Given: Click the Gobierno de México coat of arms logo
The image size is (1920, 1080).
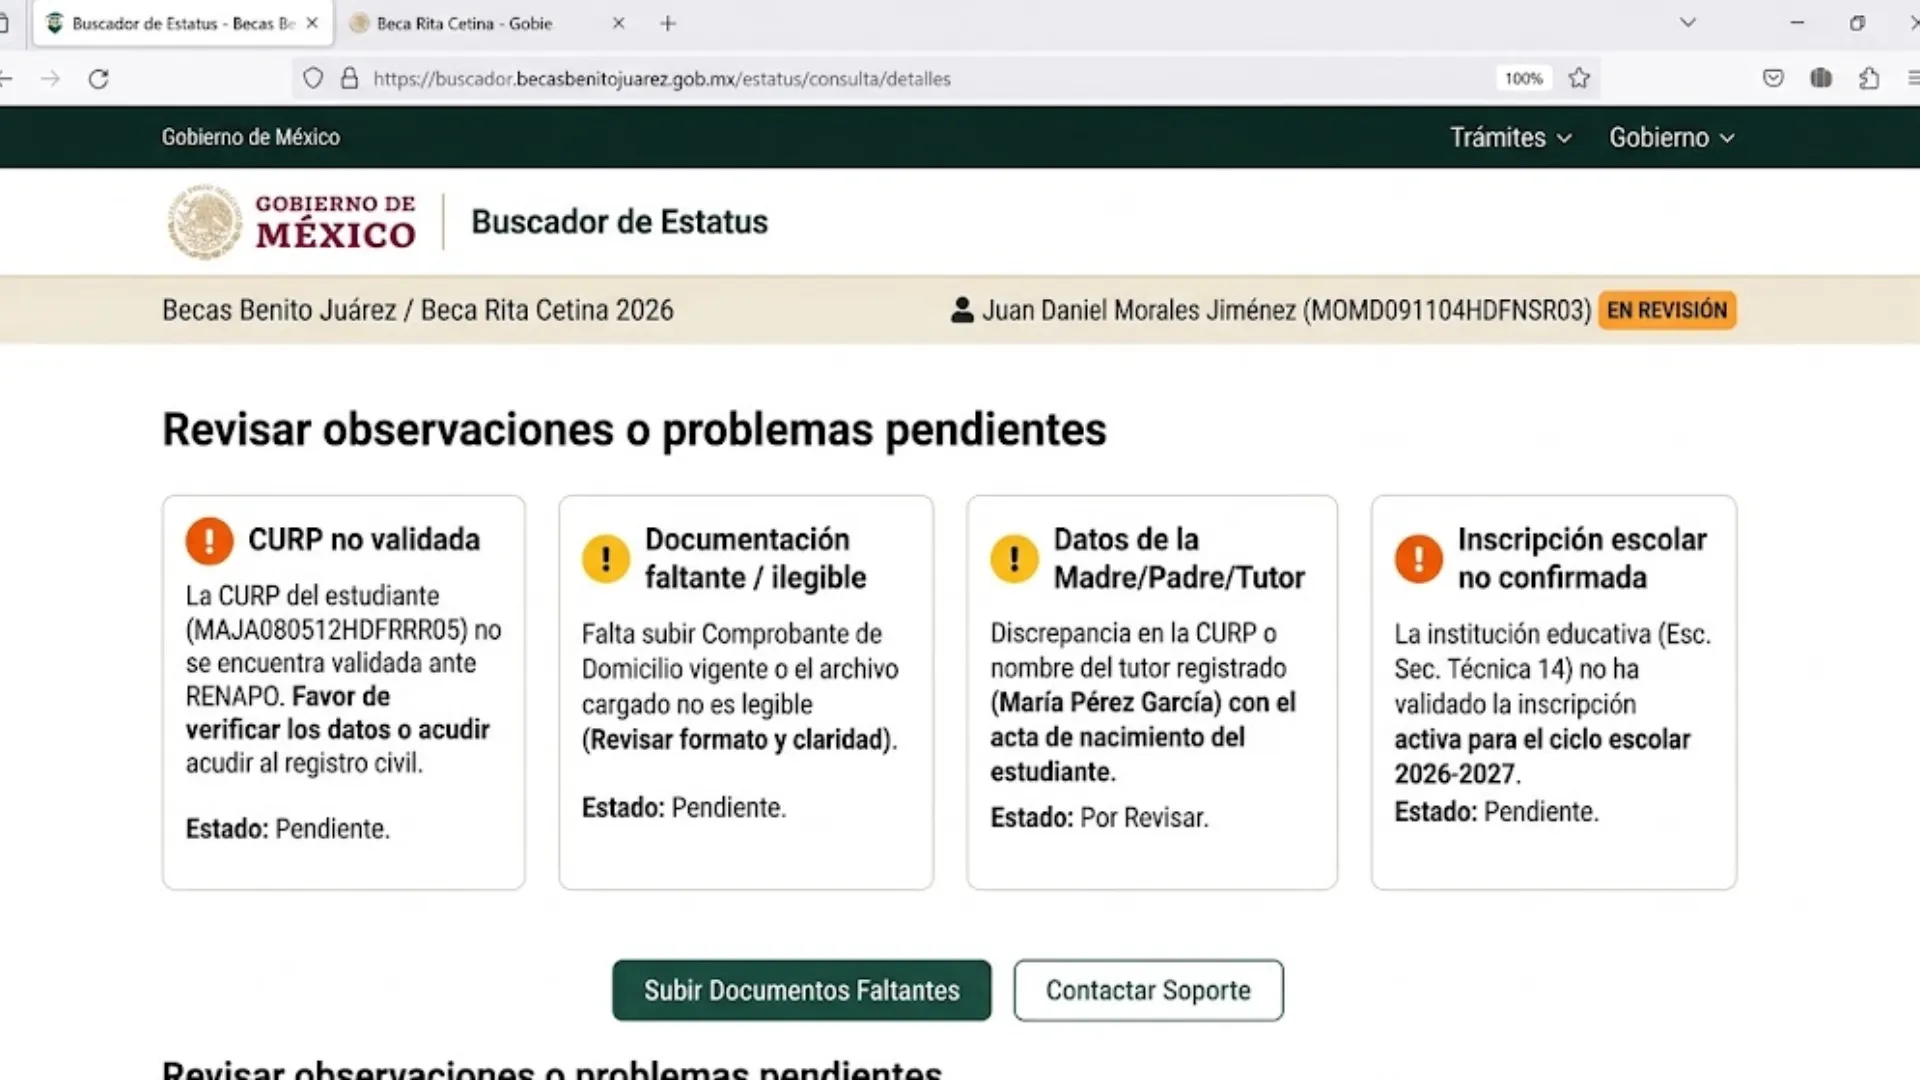Looking at the screenshot, I should pyautogui.click(x=204, y=222).
